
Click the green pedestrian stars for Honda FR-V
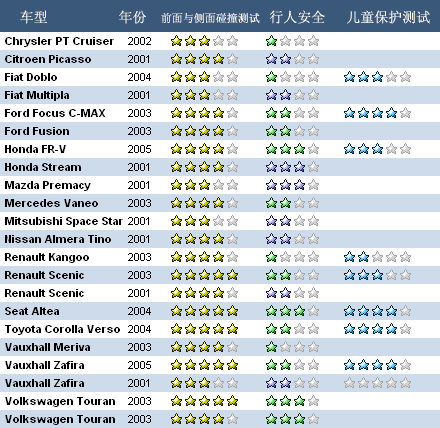[x=292, y=149]
